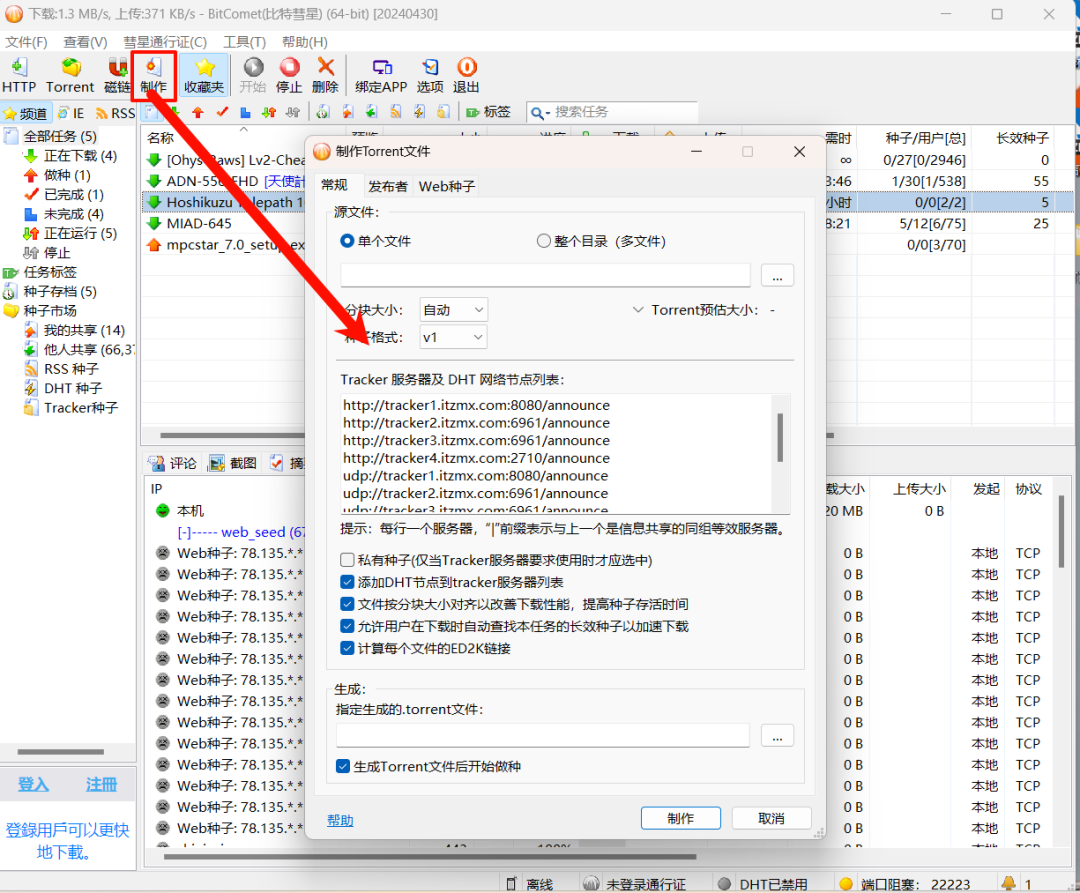Toggle 允许用户自动查找长效种子 checkbox
1080x893 pixels.
click(348, 626)
